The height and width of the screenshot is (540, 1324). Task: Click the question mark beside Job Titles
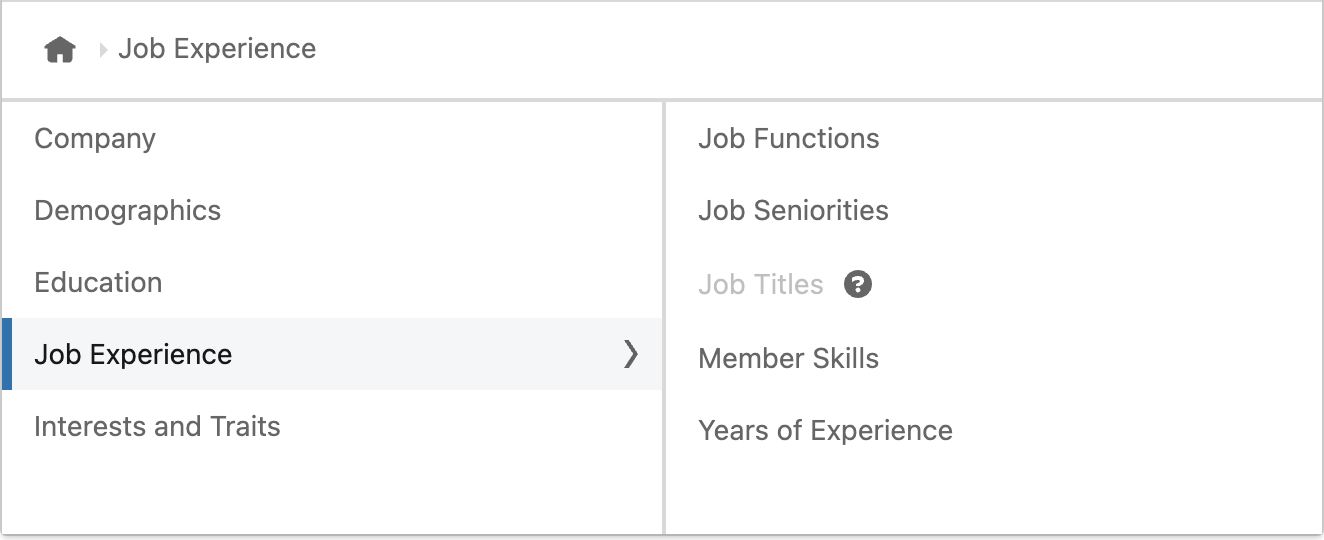click(x=858, y=285)
